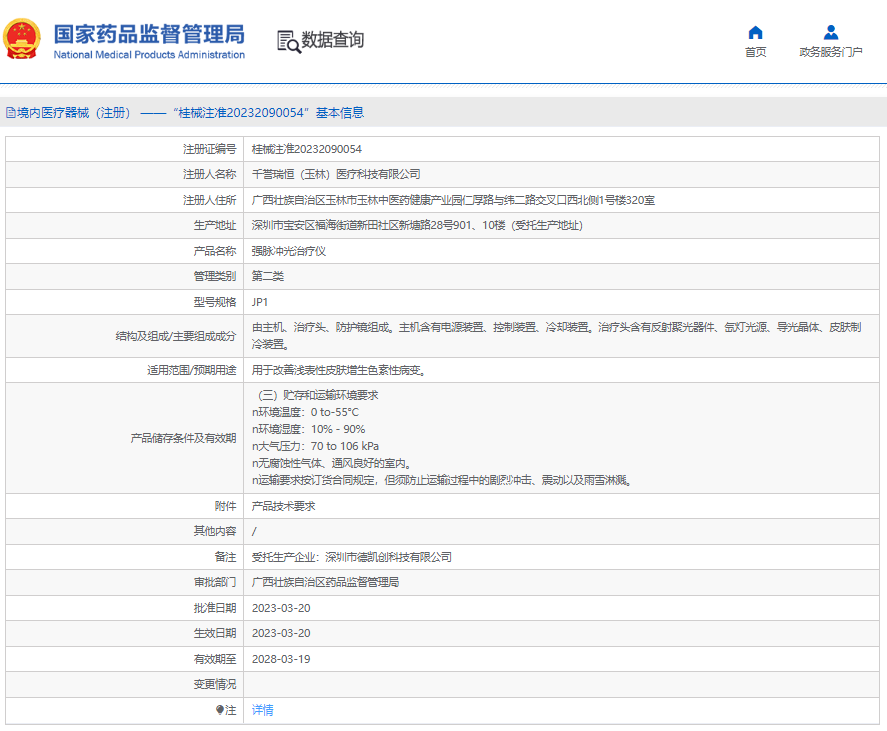887x731 pixels.
Task: Click the 其他内容 row label
Action: coord(215,531)
